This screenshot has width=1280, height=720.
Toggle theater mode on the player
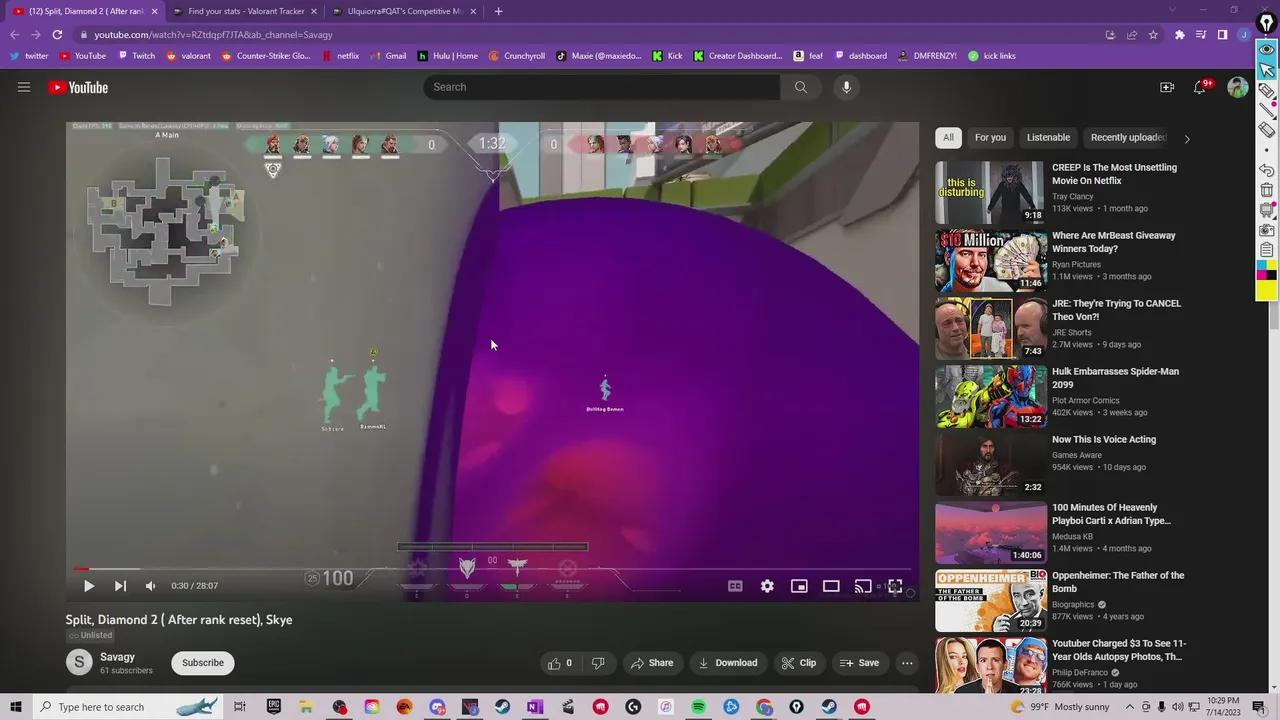(831, 586)
